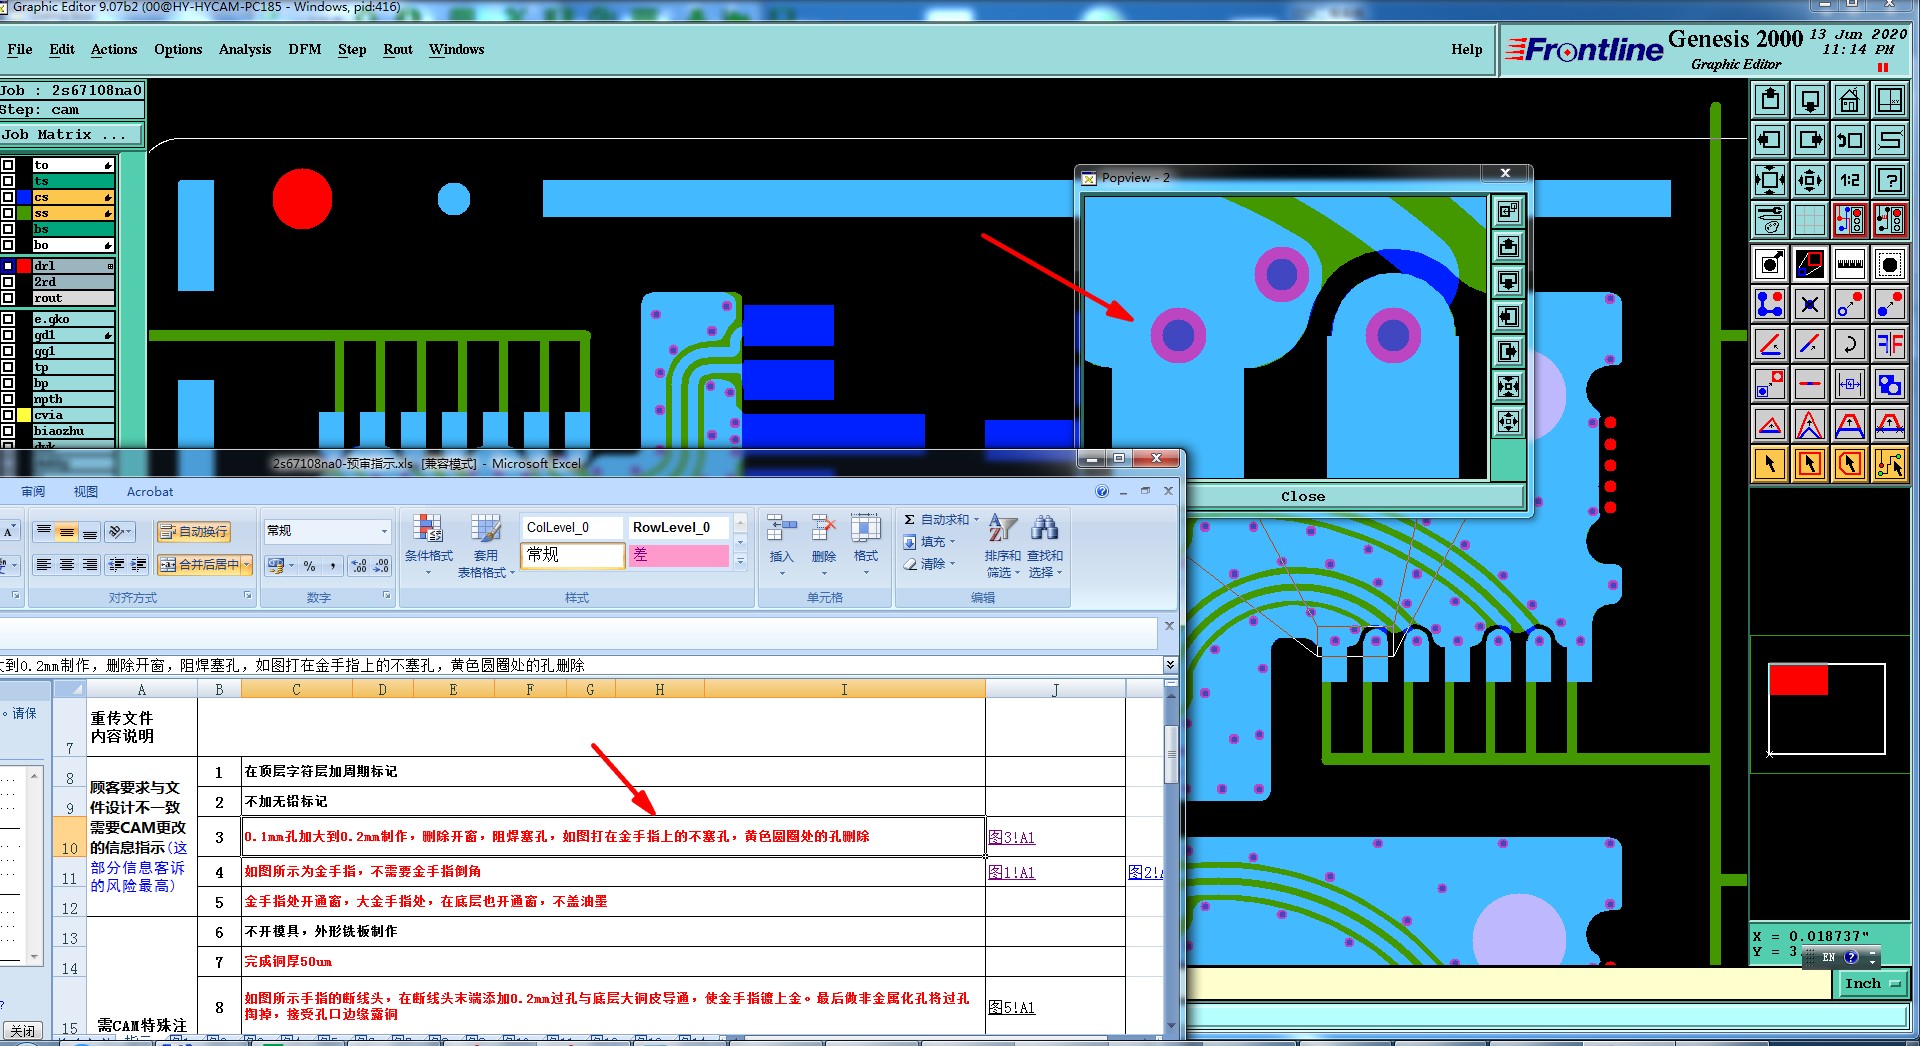Select the polygon-area arrow selection tool
Viewport: 1920px width, 1046px height.
click(1850, 464)
